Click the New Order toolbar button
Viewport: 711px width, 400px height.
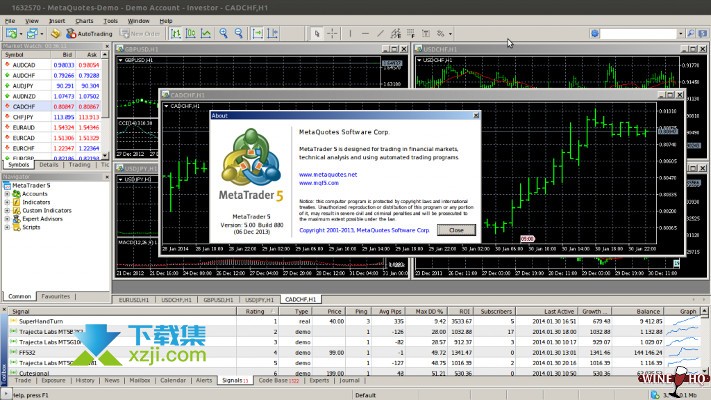point(140,34)
